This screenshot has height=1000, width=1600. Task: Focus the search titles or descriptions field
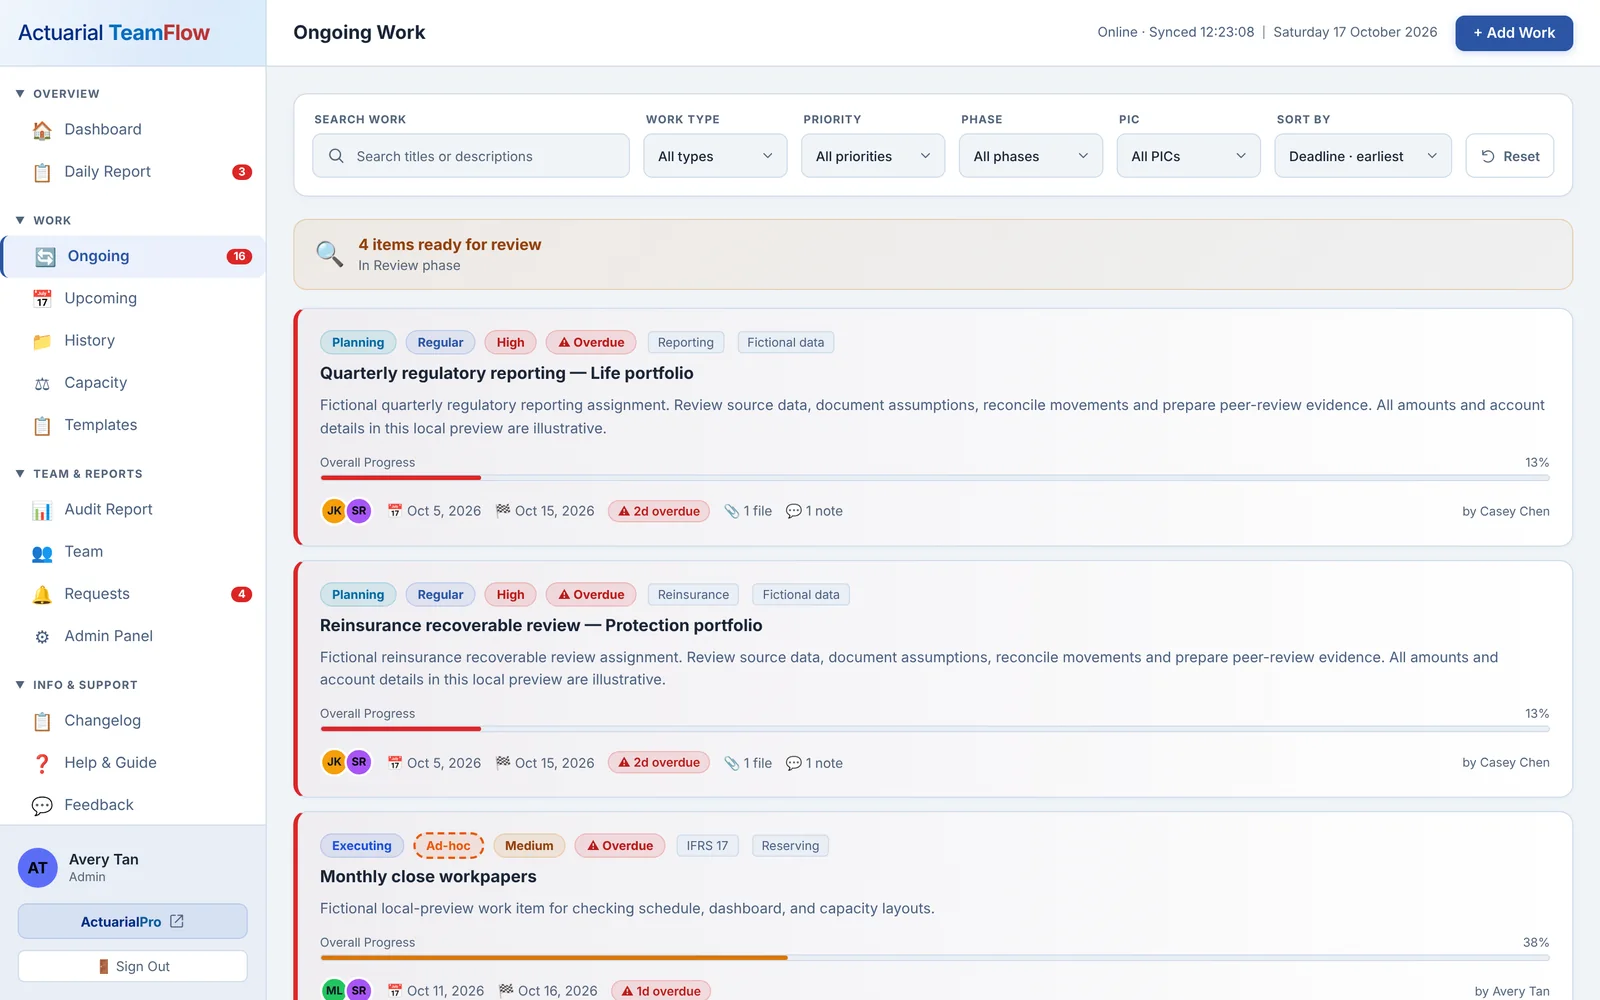471,156
